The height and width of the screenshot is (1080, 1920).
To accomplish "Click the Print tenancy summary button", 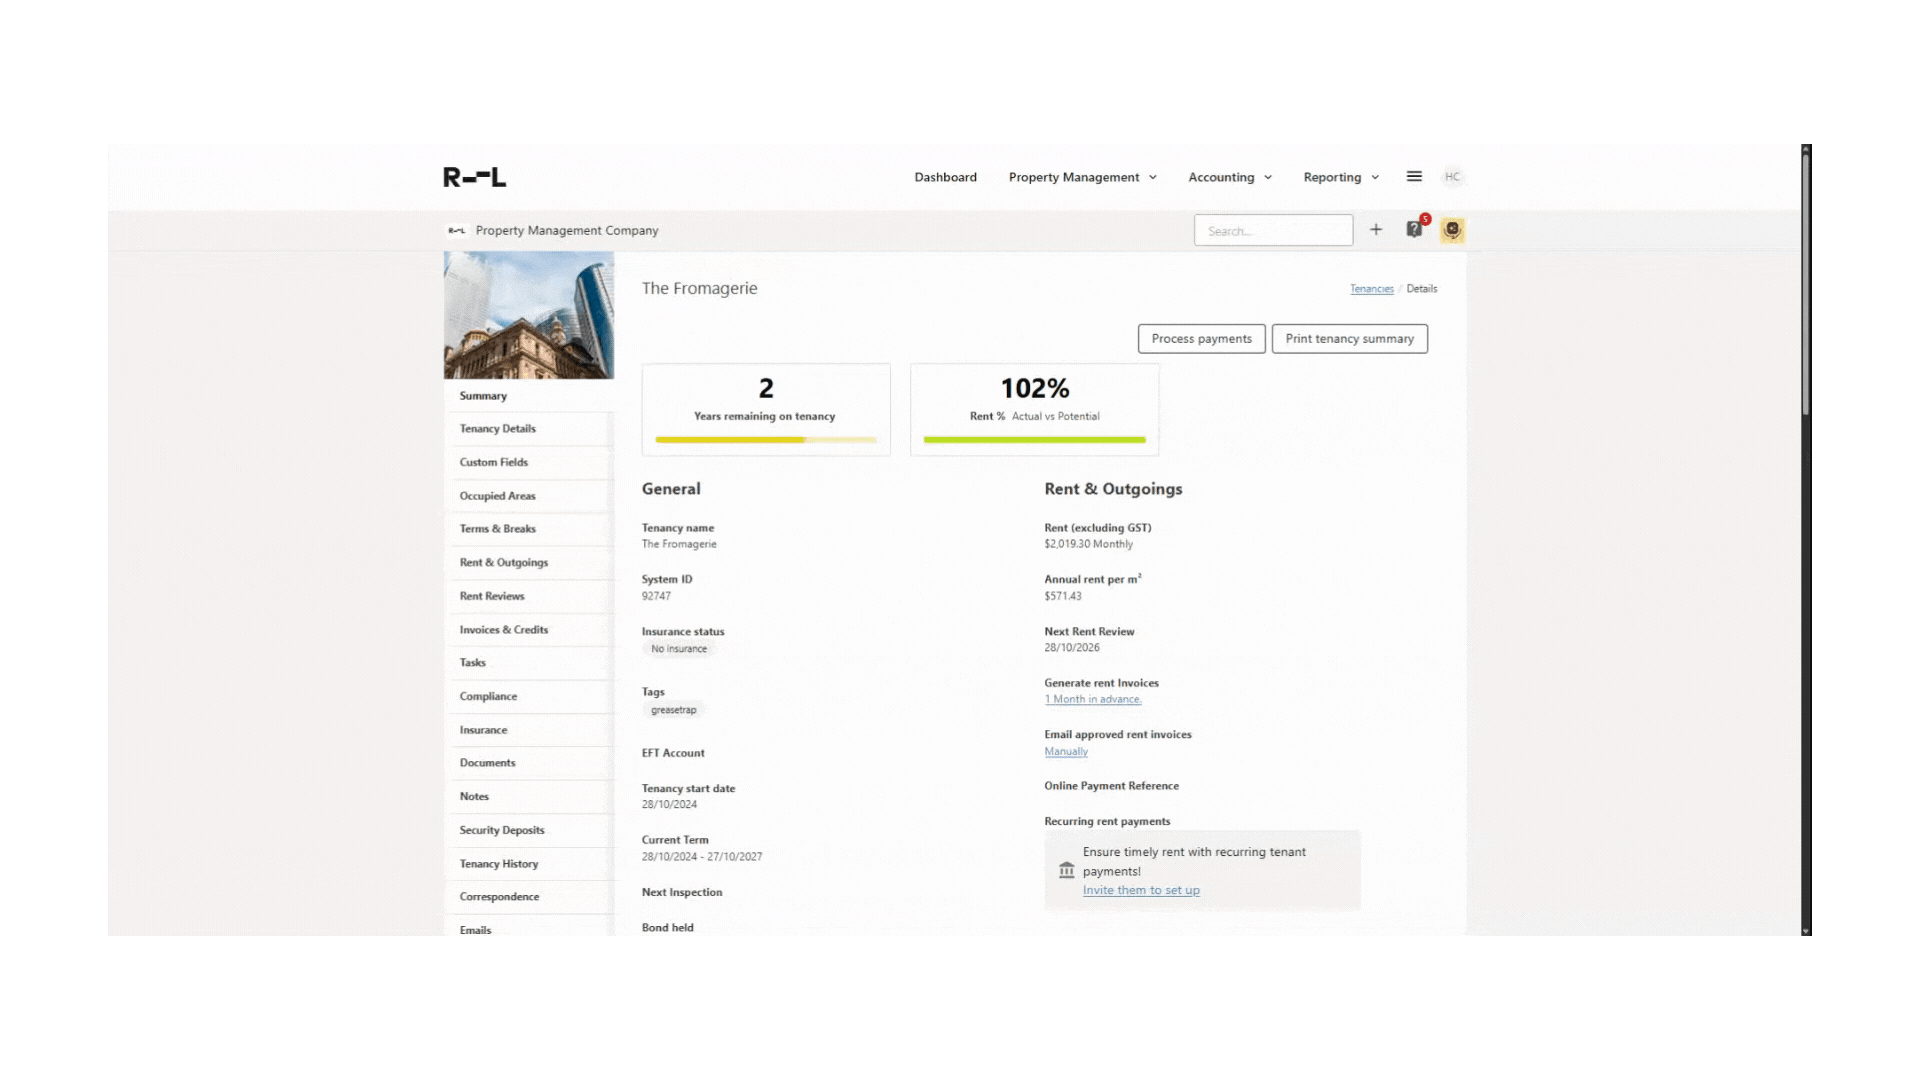I will coord(1349,338).
